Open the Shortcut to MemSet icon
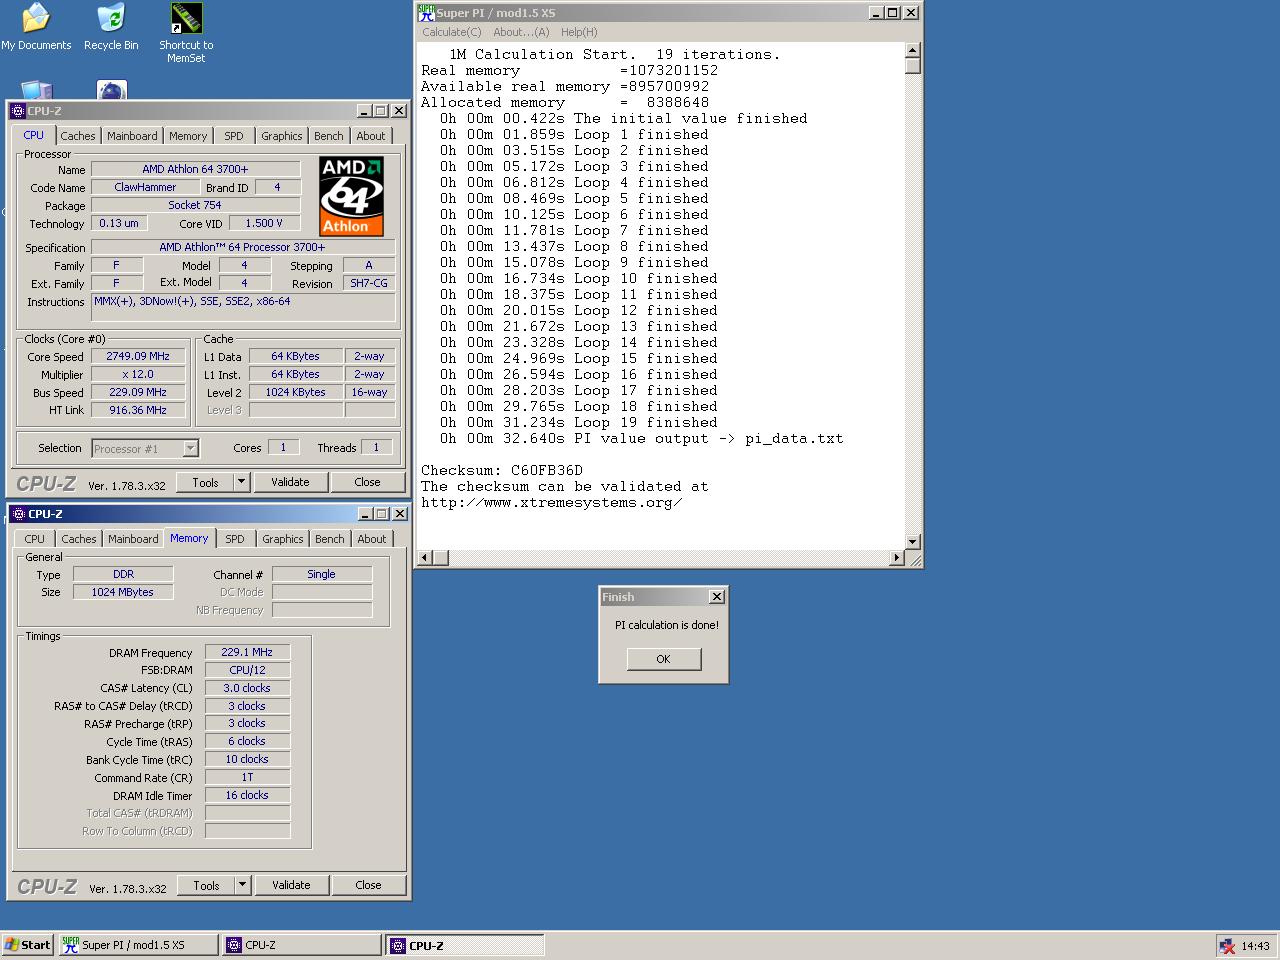The width and height of the screenshot is (1280, 960). pos(186,33)
